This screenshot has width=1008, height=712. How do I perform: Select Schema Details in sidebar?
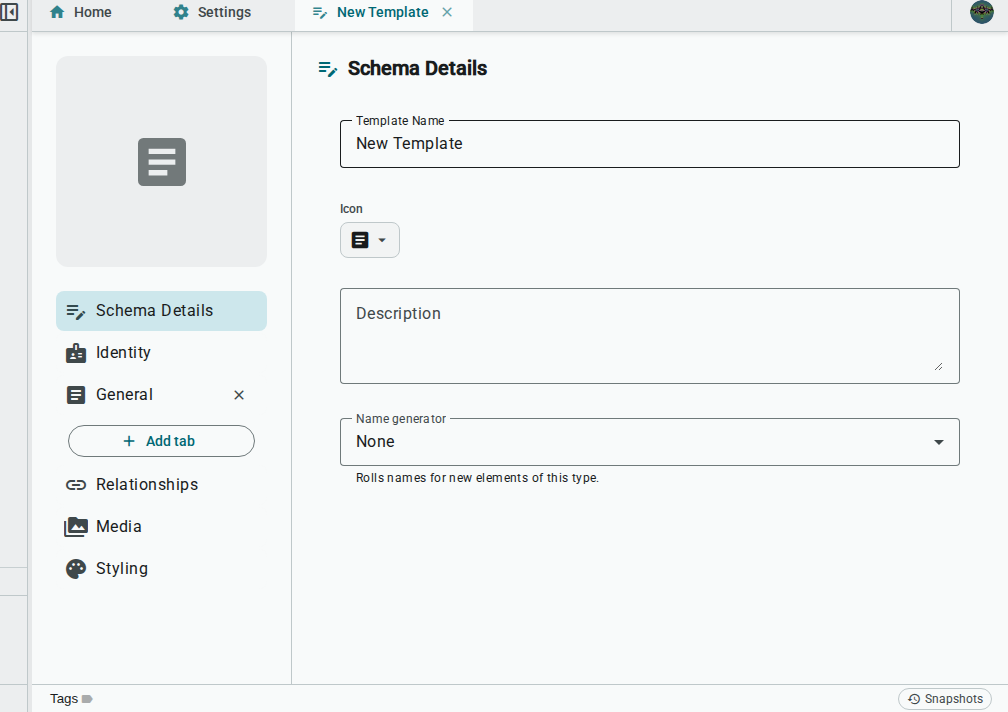[x=161, y=311]
